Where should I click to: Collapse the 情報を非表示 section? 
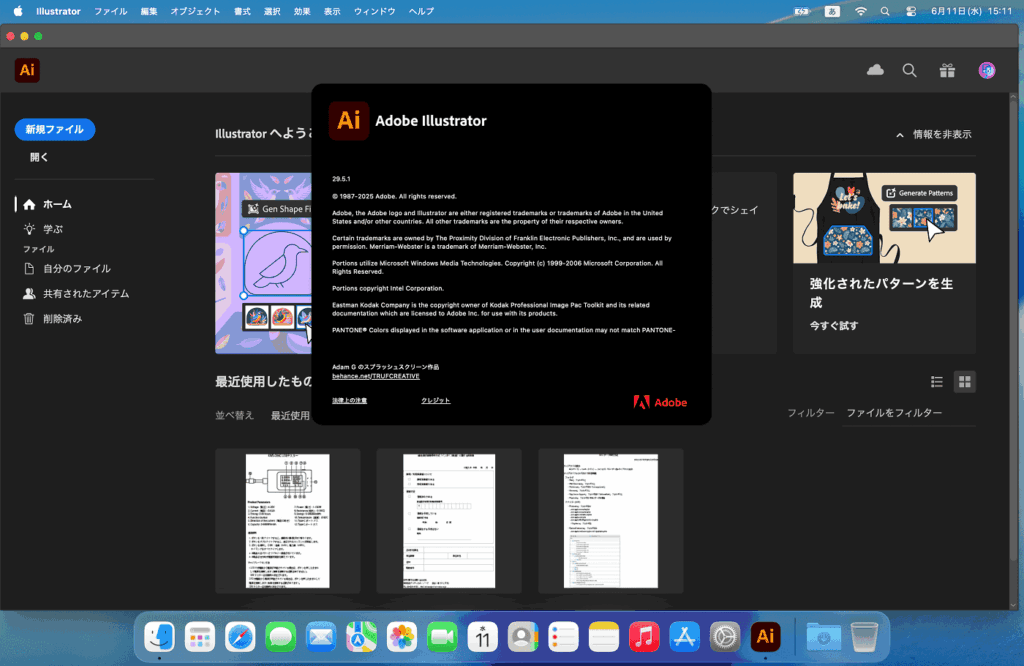pos(934,135)
